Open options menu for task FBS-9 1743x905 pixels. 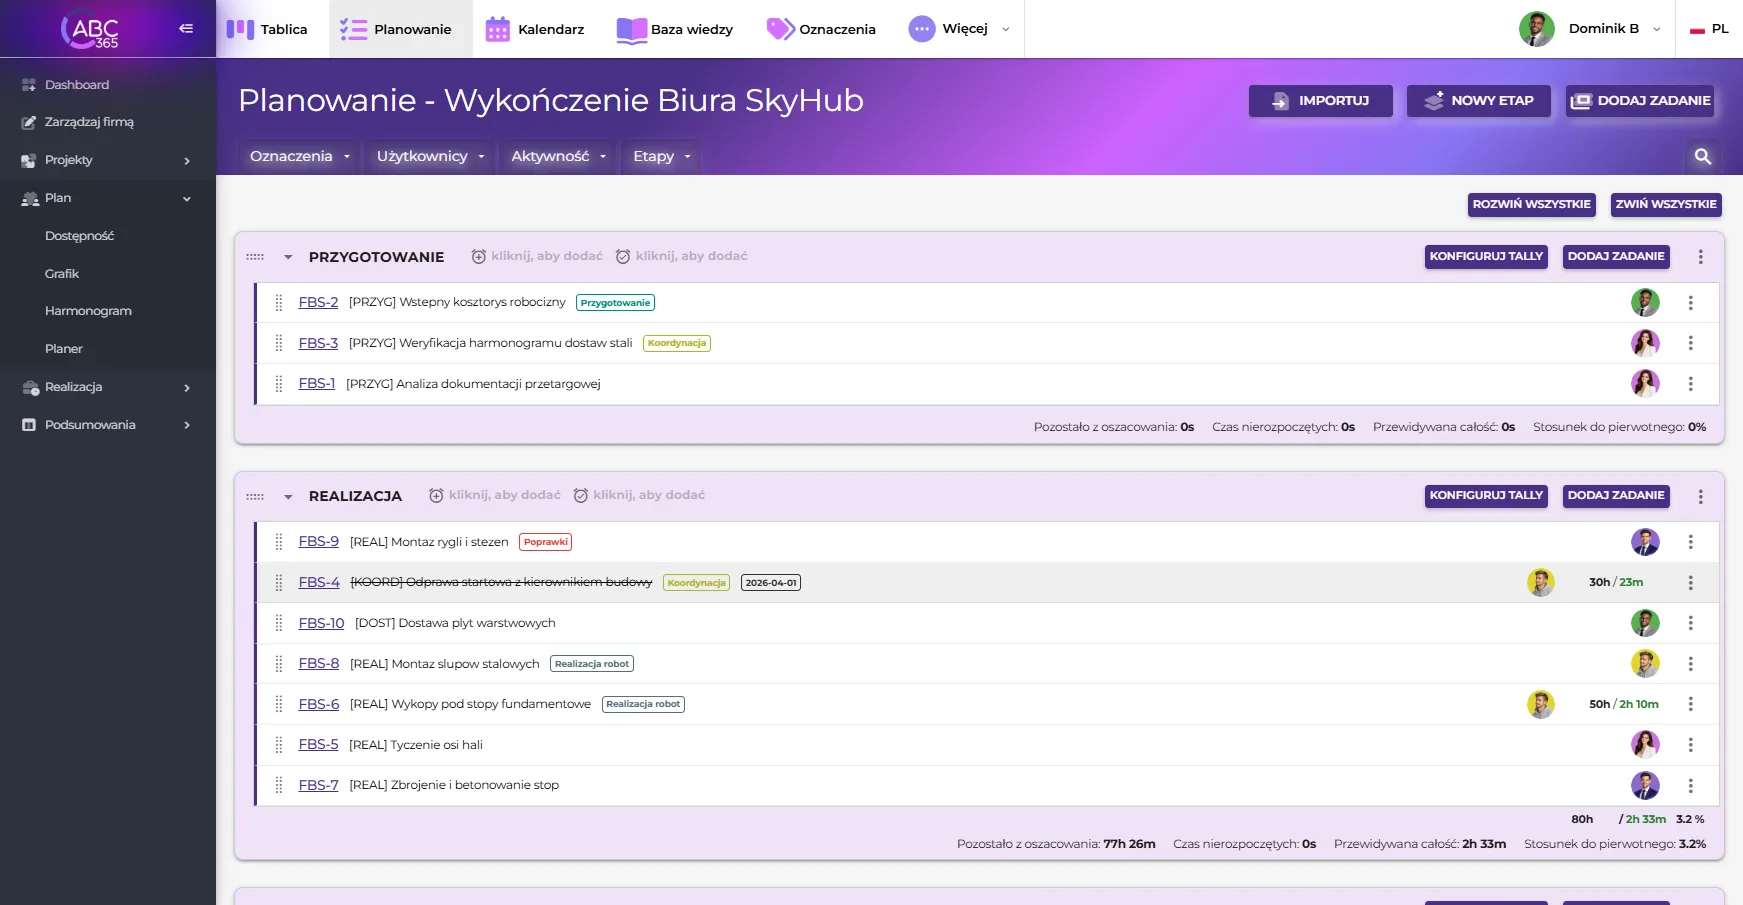coord(1691,542)
